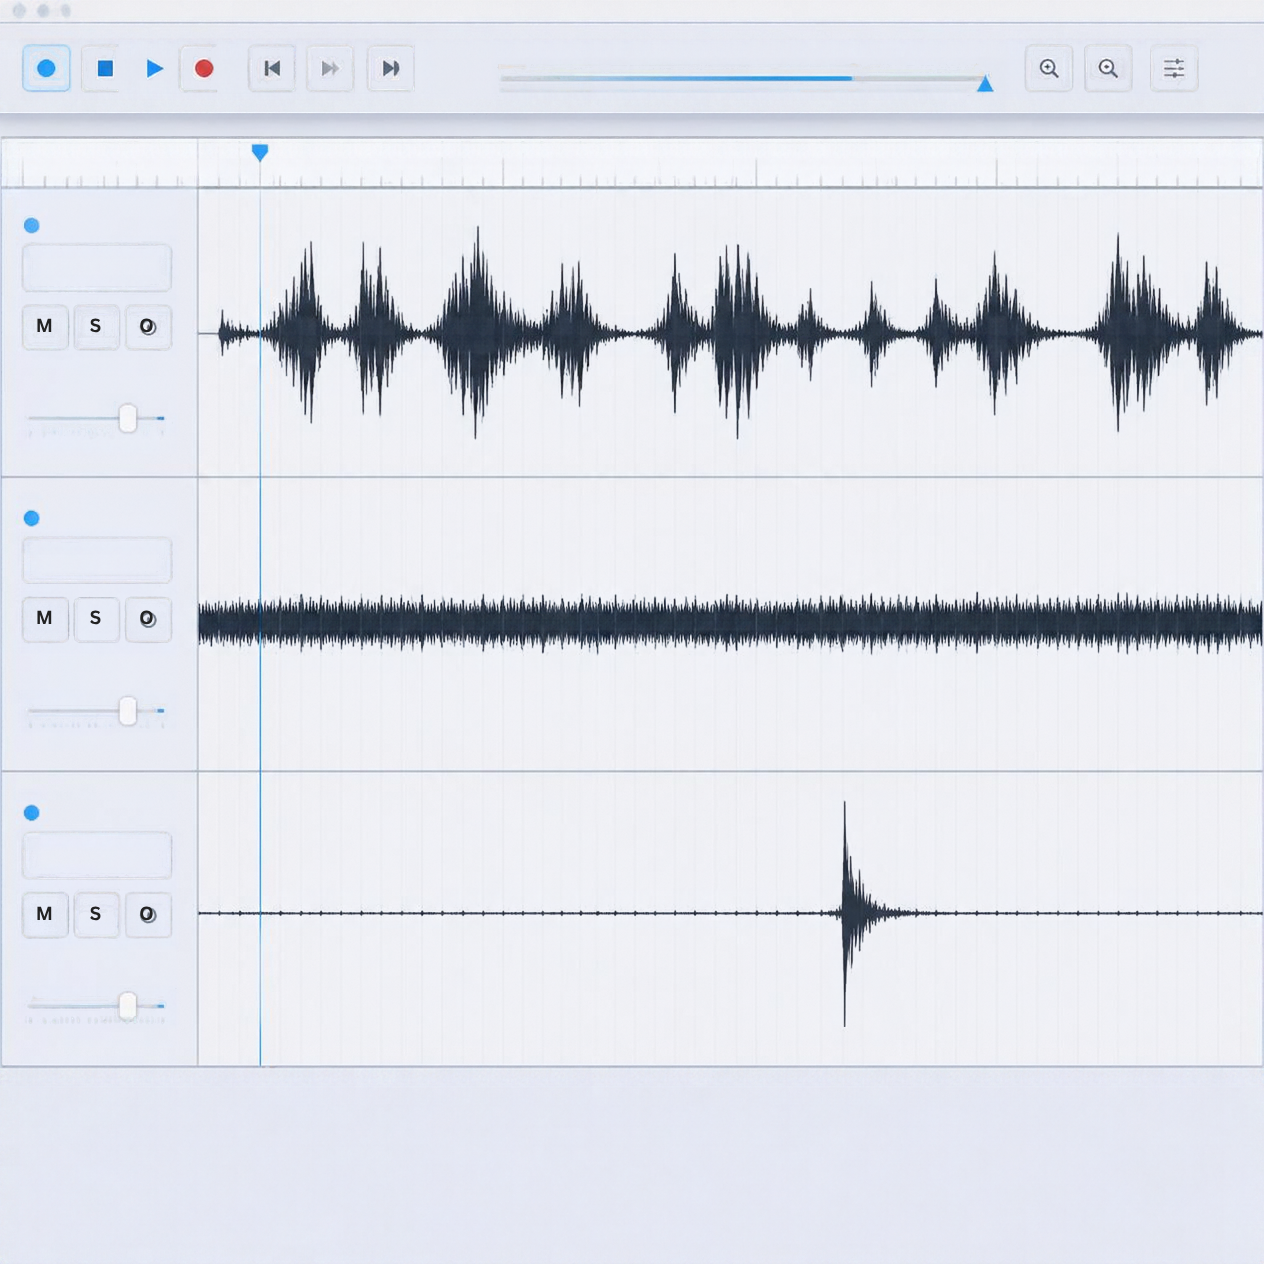Toggle the blue dot indicator on the first track
Screen dimensions: 1264x1264
tap(32, 225)
